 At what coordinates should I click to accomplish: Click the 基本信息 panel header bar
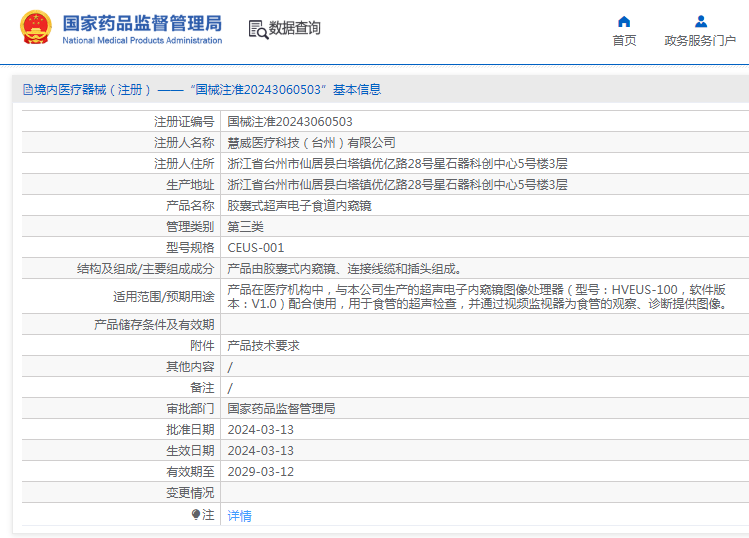(380, 90)
